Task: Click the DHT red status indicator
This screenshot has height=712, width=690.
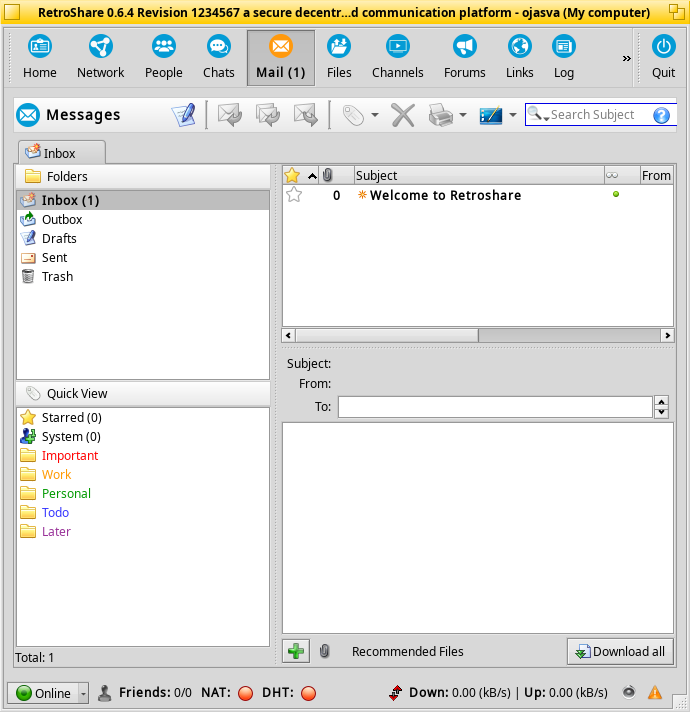Action: [308, 693]
